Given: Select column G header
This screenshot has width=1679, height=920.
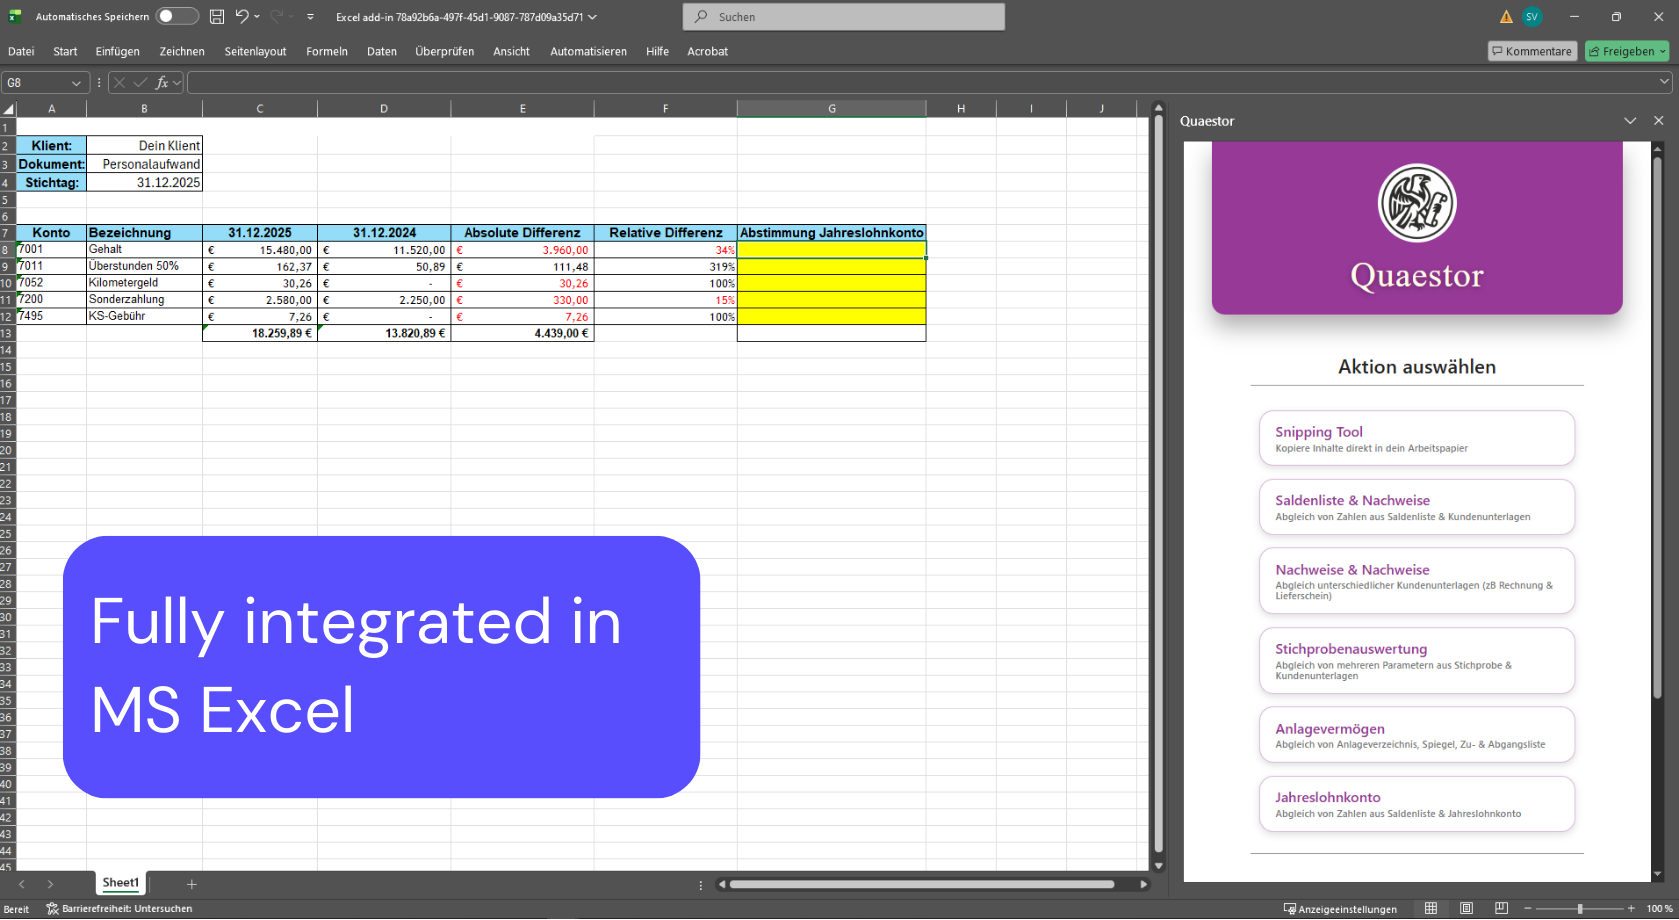Looking at the screenshot, I should click(831, 109).
